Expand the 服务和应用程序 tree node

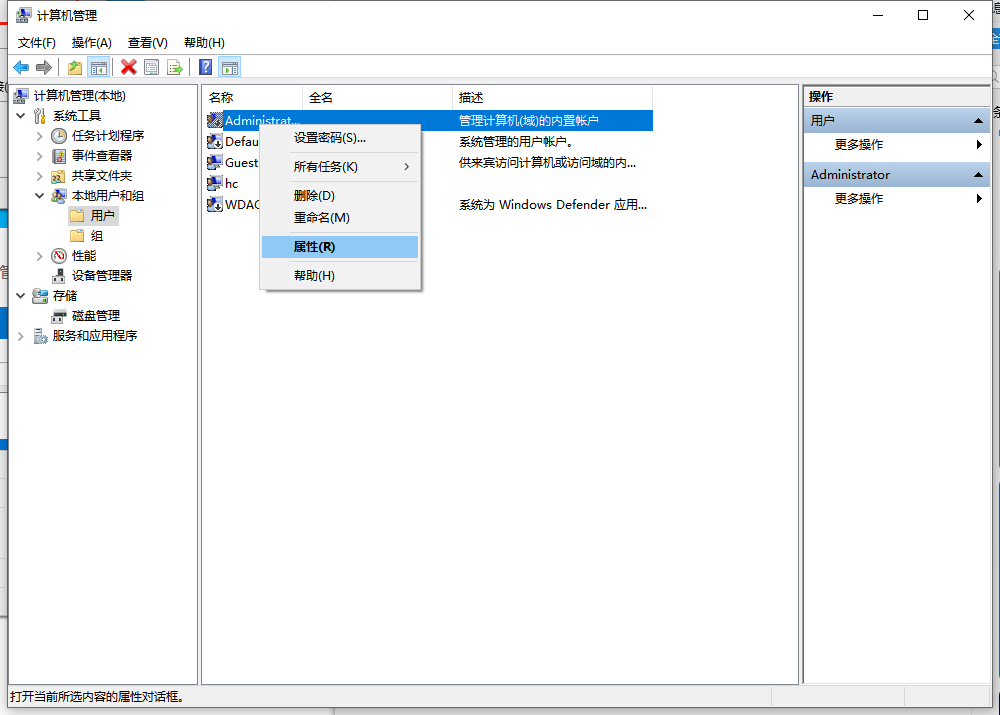[20, 336]
